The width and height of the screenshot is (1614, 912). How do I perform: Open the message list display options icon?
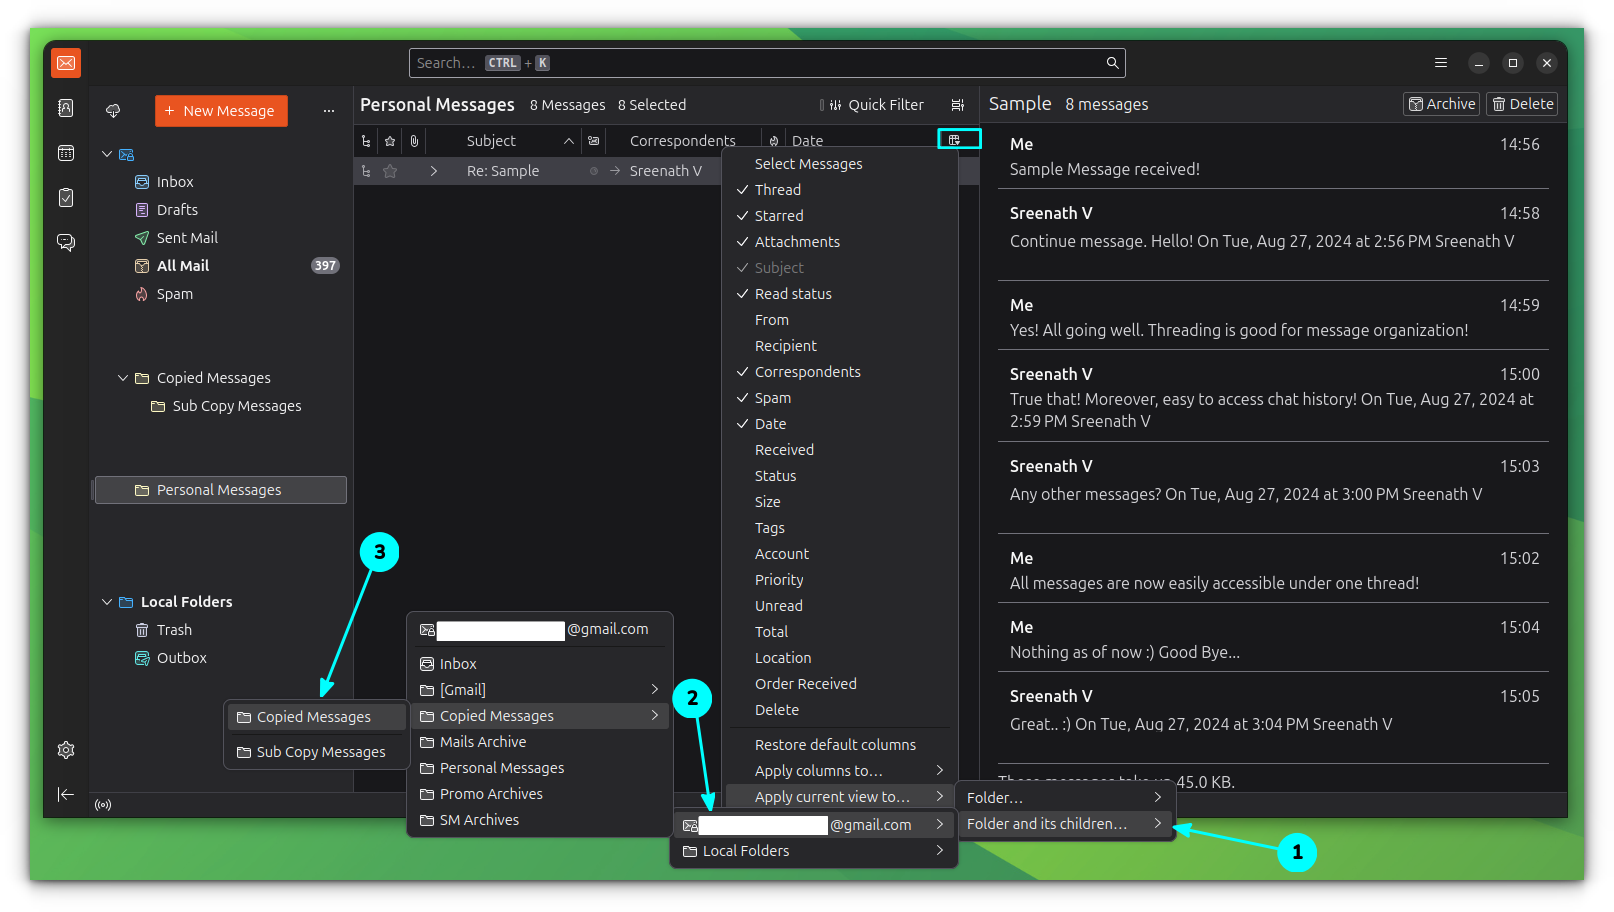[957, 104]
